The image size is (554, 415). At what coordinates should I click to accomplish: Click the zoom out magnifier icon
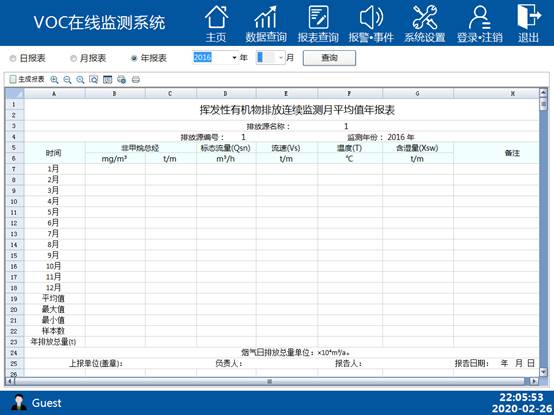pyautogui.click(x=67, y=80)
